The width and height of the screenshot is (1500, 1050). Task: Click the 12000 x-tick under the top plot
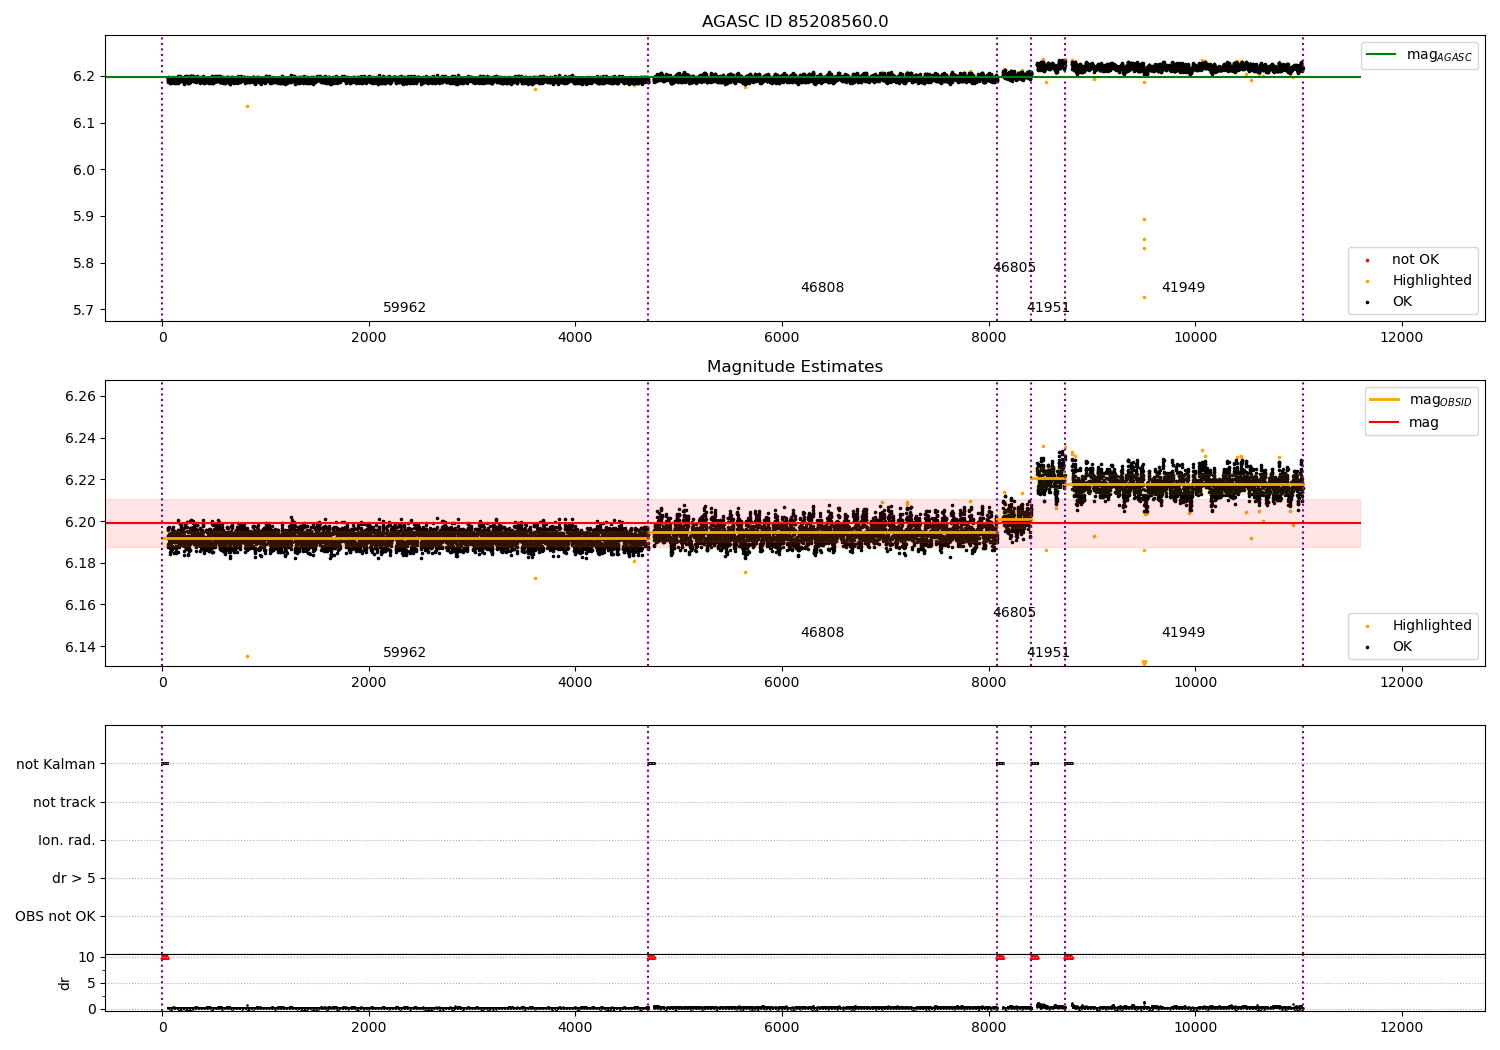pos(1401,338)
